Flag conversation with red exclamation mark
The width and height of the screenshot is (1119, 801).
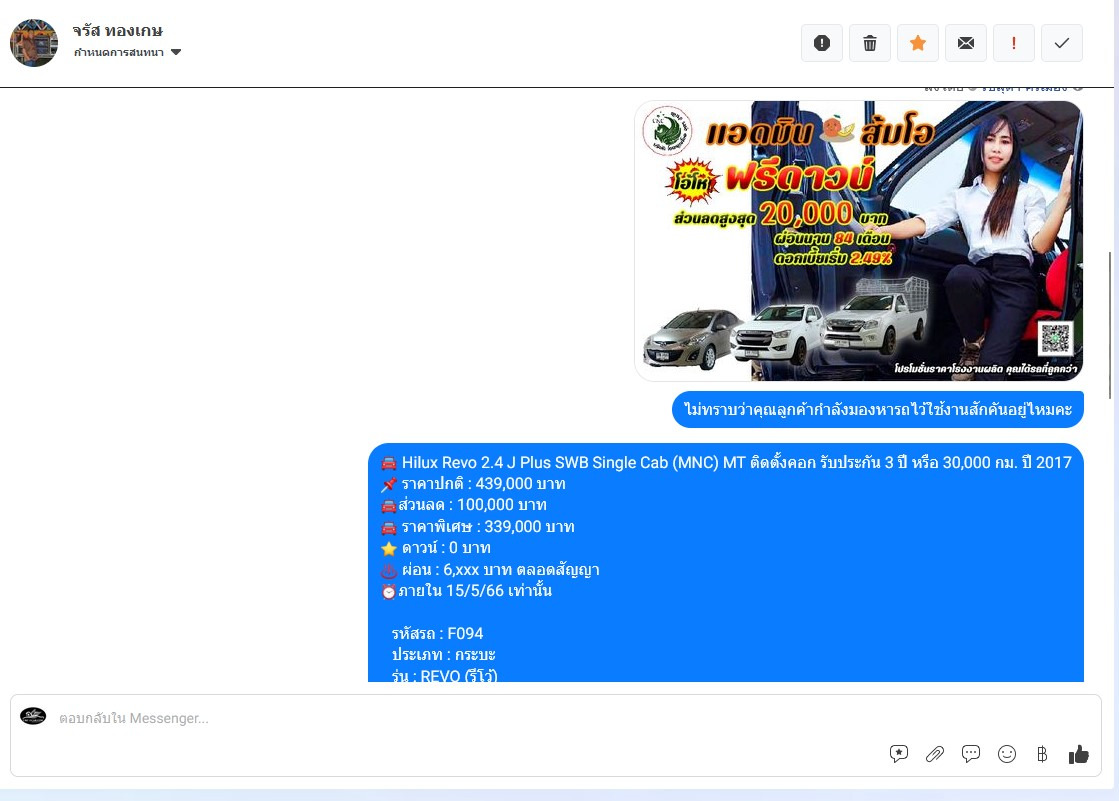pyautogui.click(x=1013, y=43)
